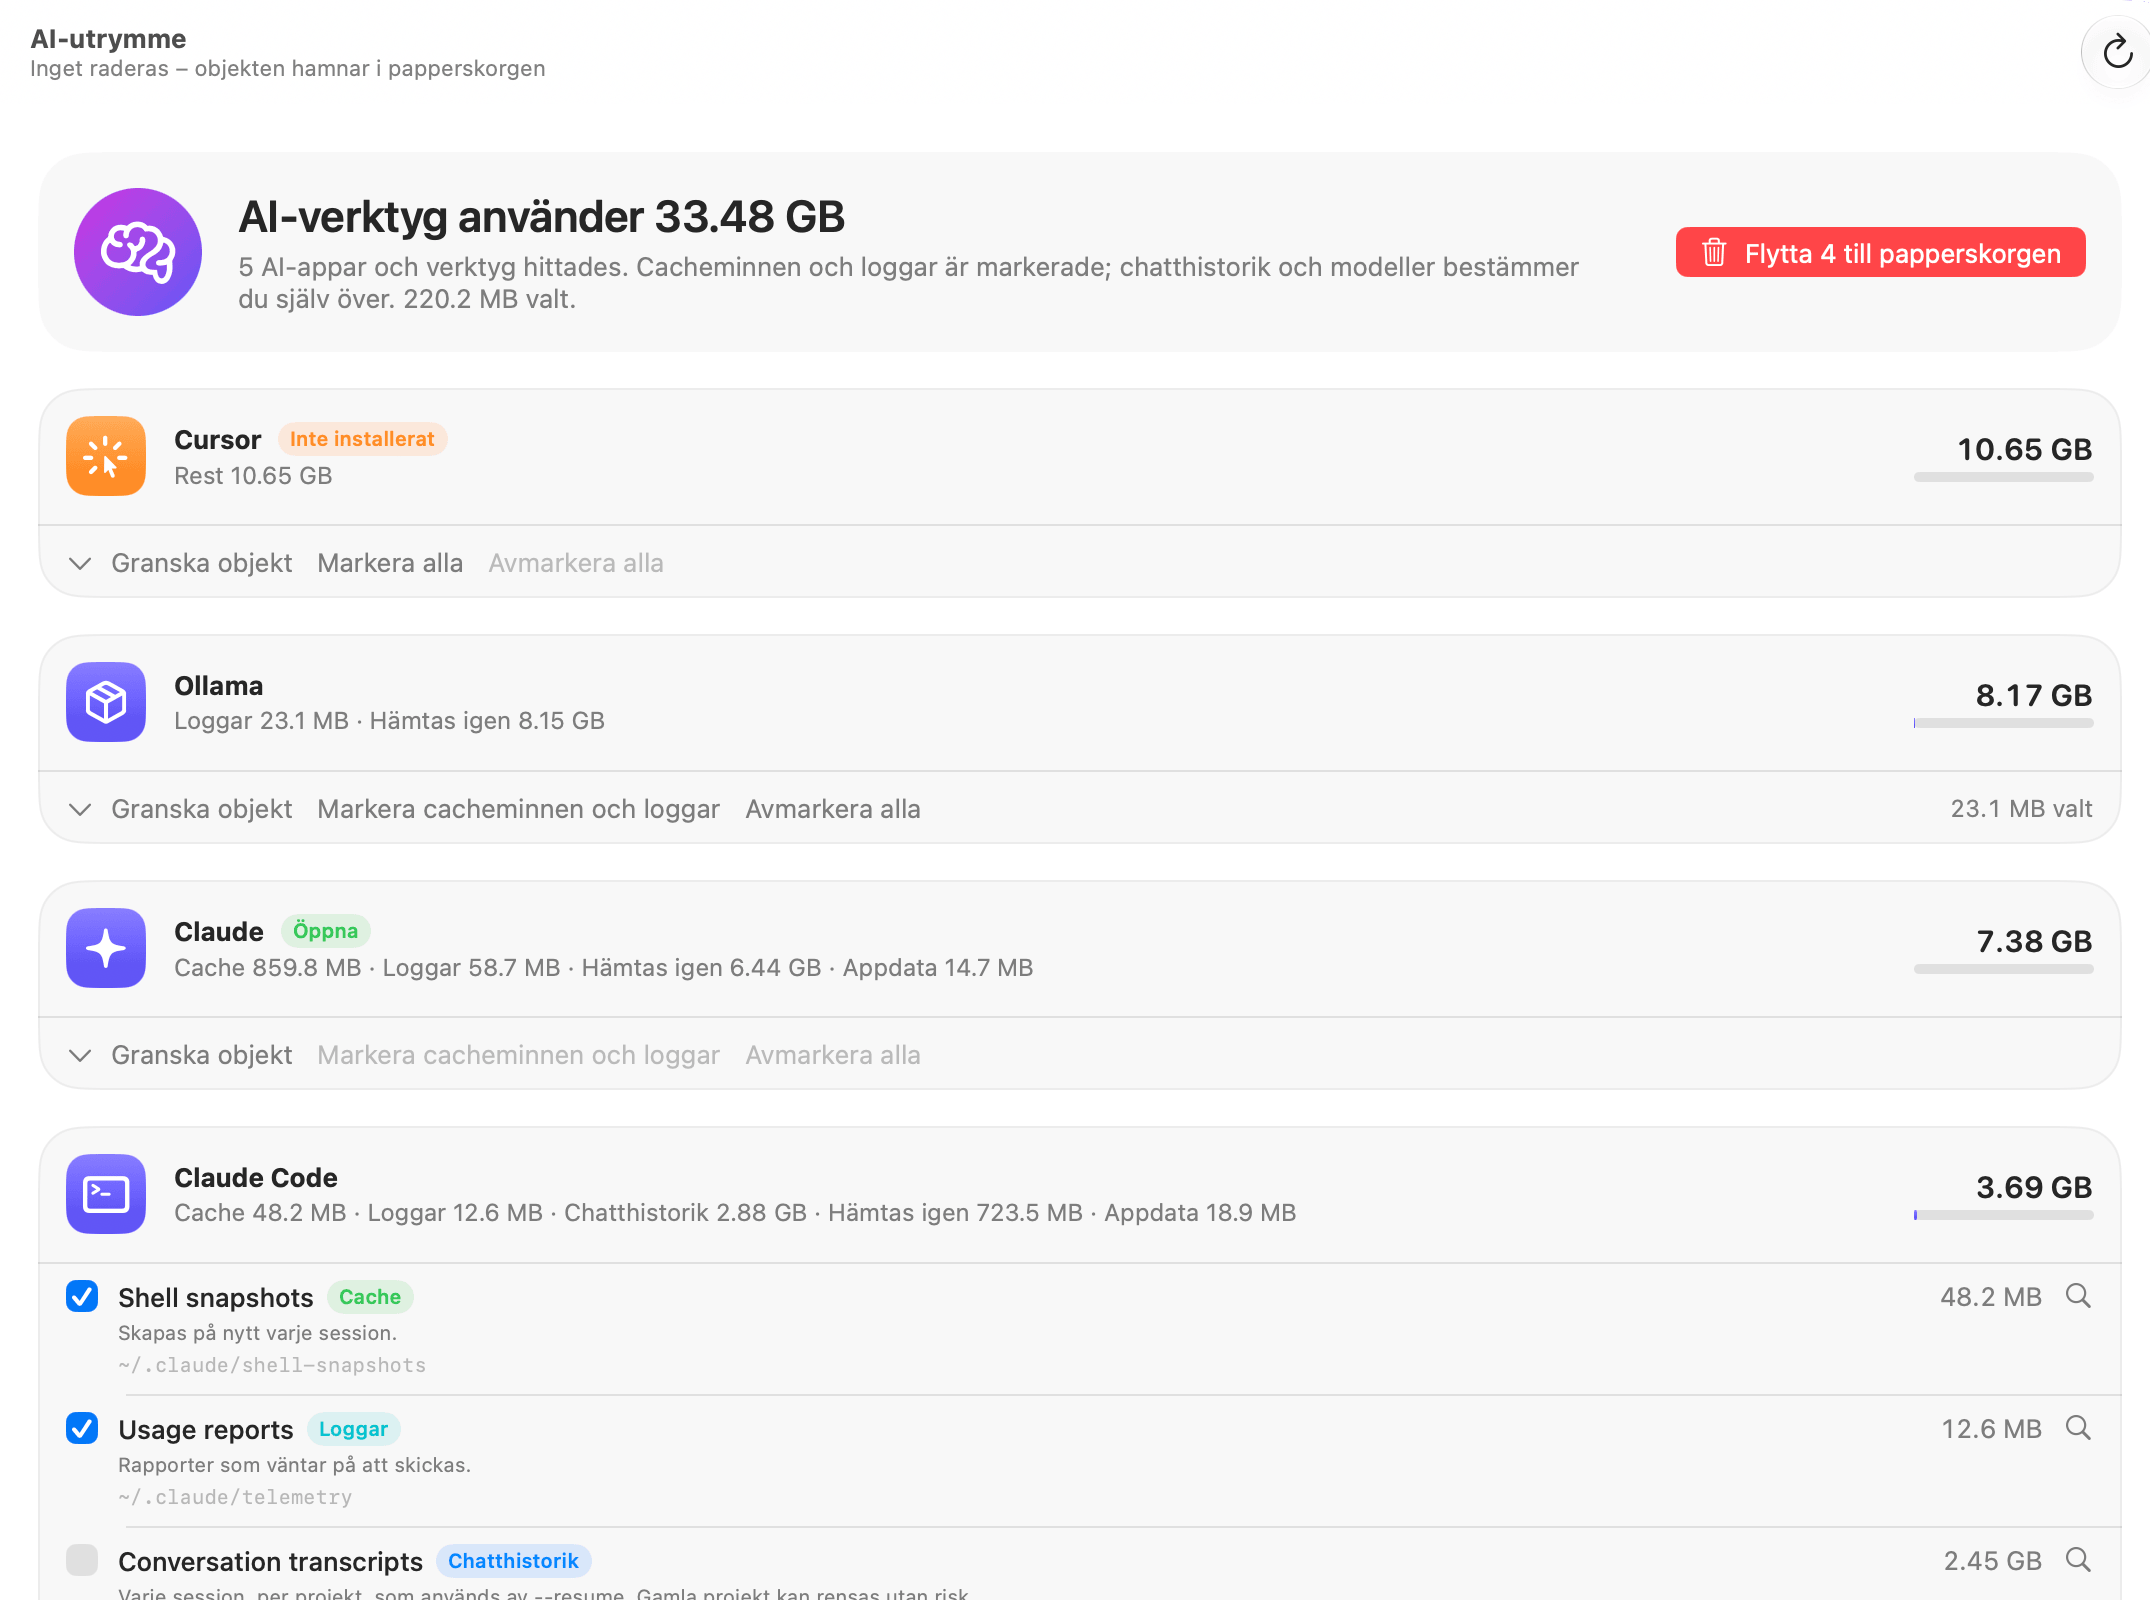
Task: Click the Claude Code terminal icon
Action: click(x=106, y=1194)
